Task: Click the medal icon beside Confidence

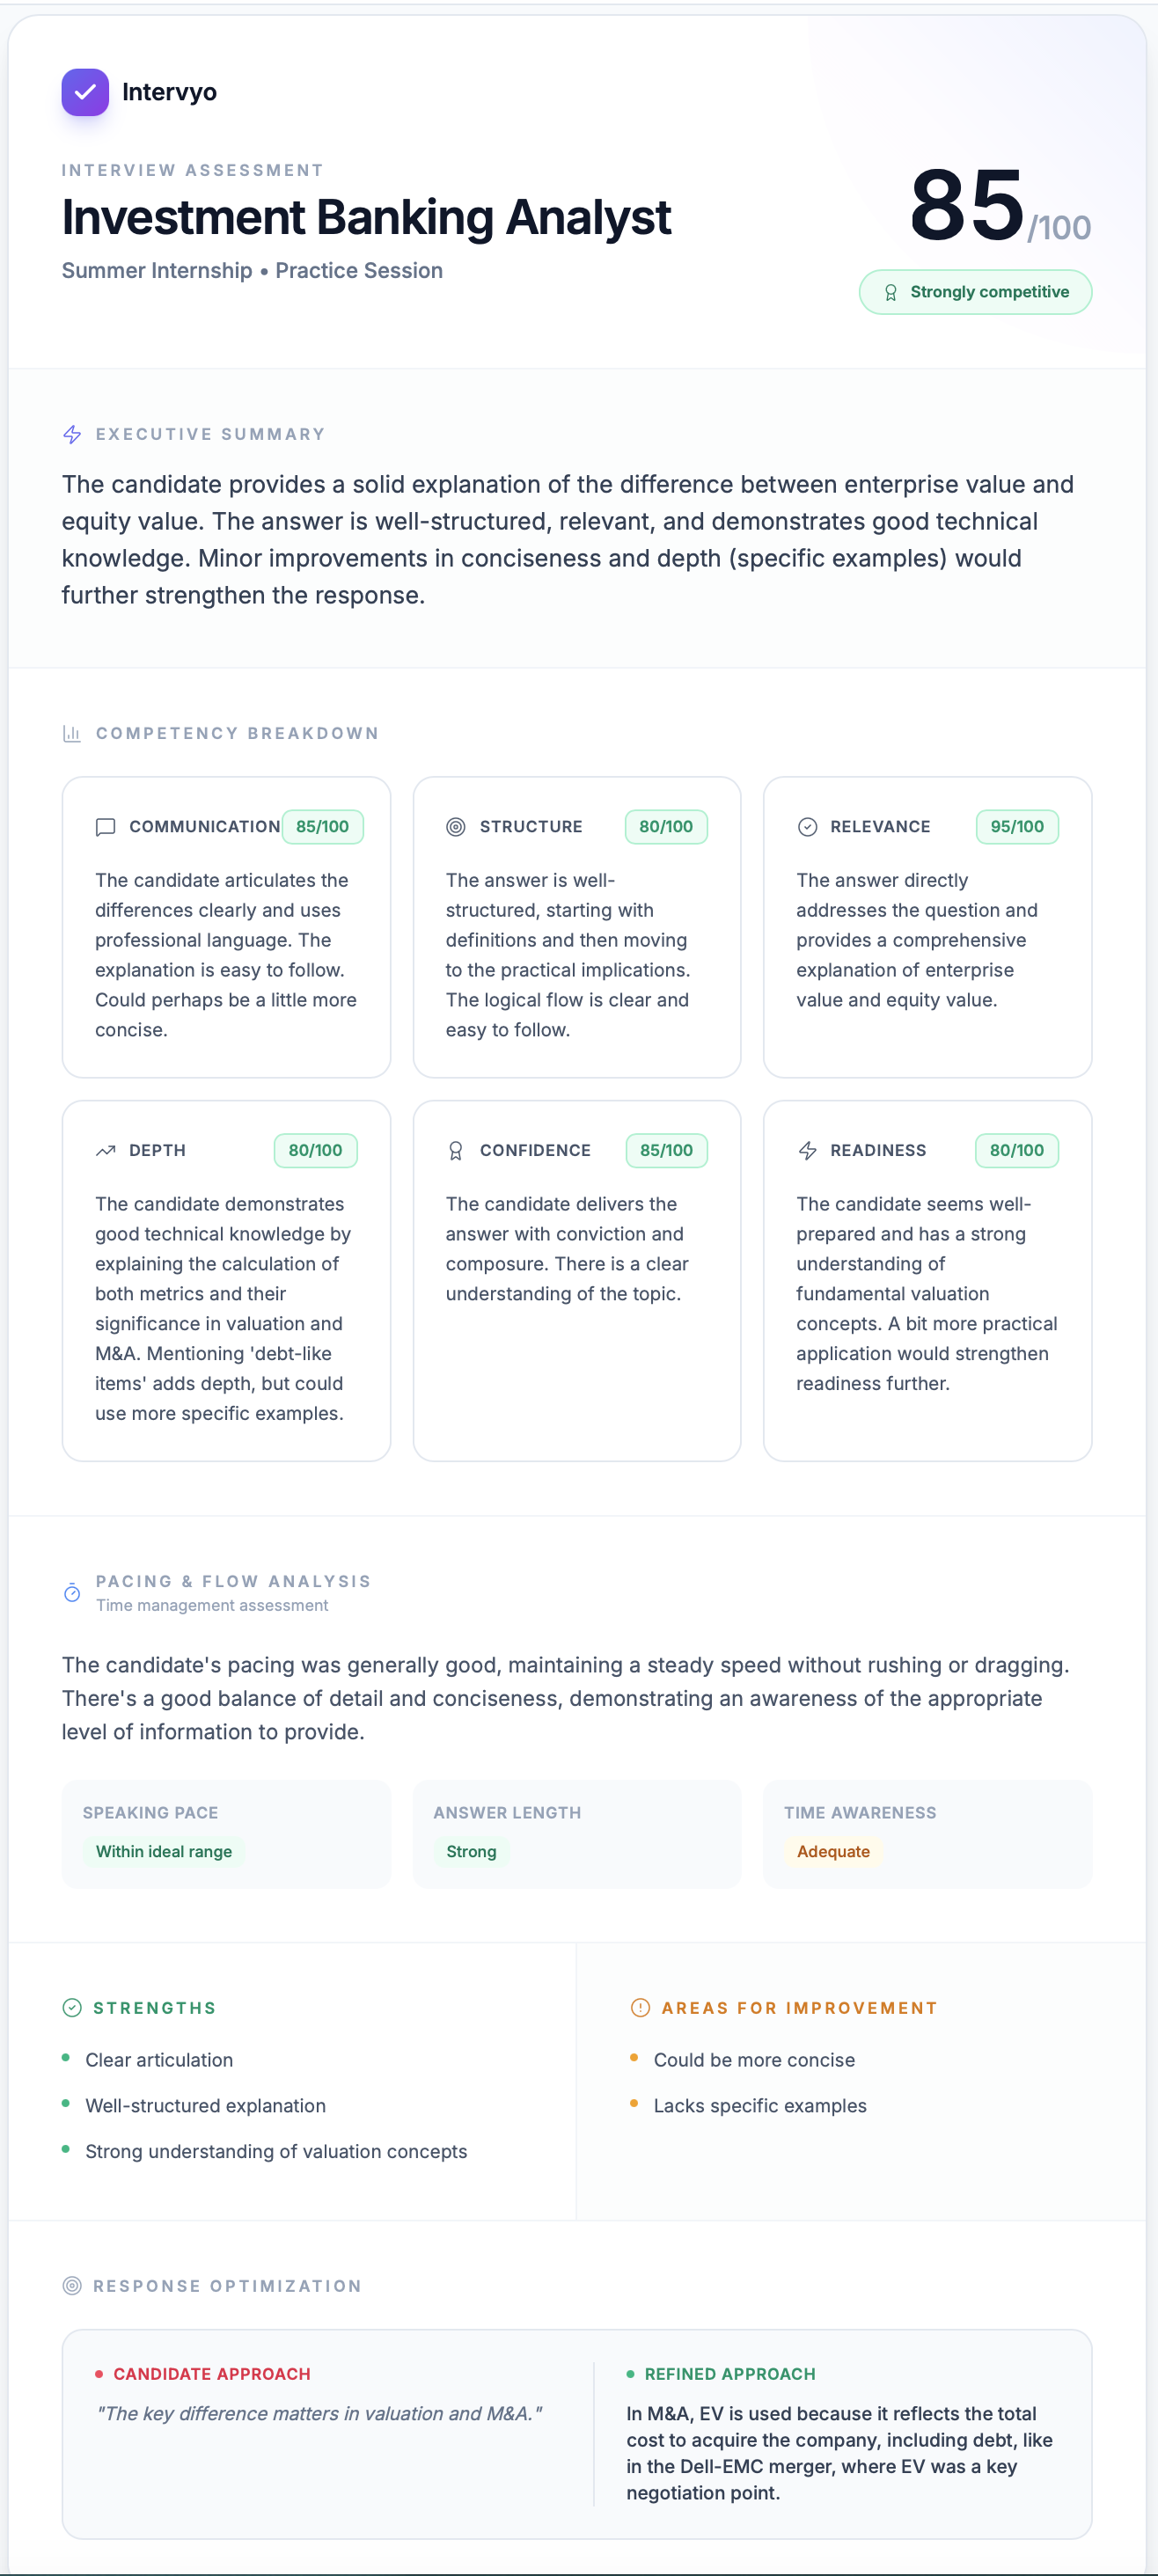Action: point(455,1151)
